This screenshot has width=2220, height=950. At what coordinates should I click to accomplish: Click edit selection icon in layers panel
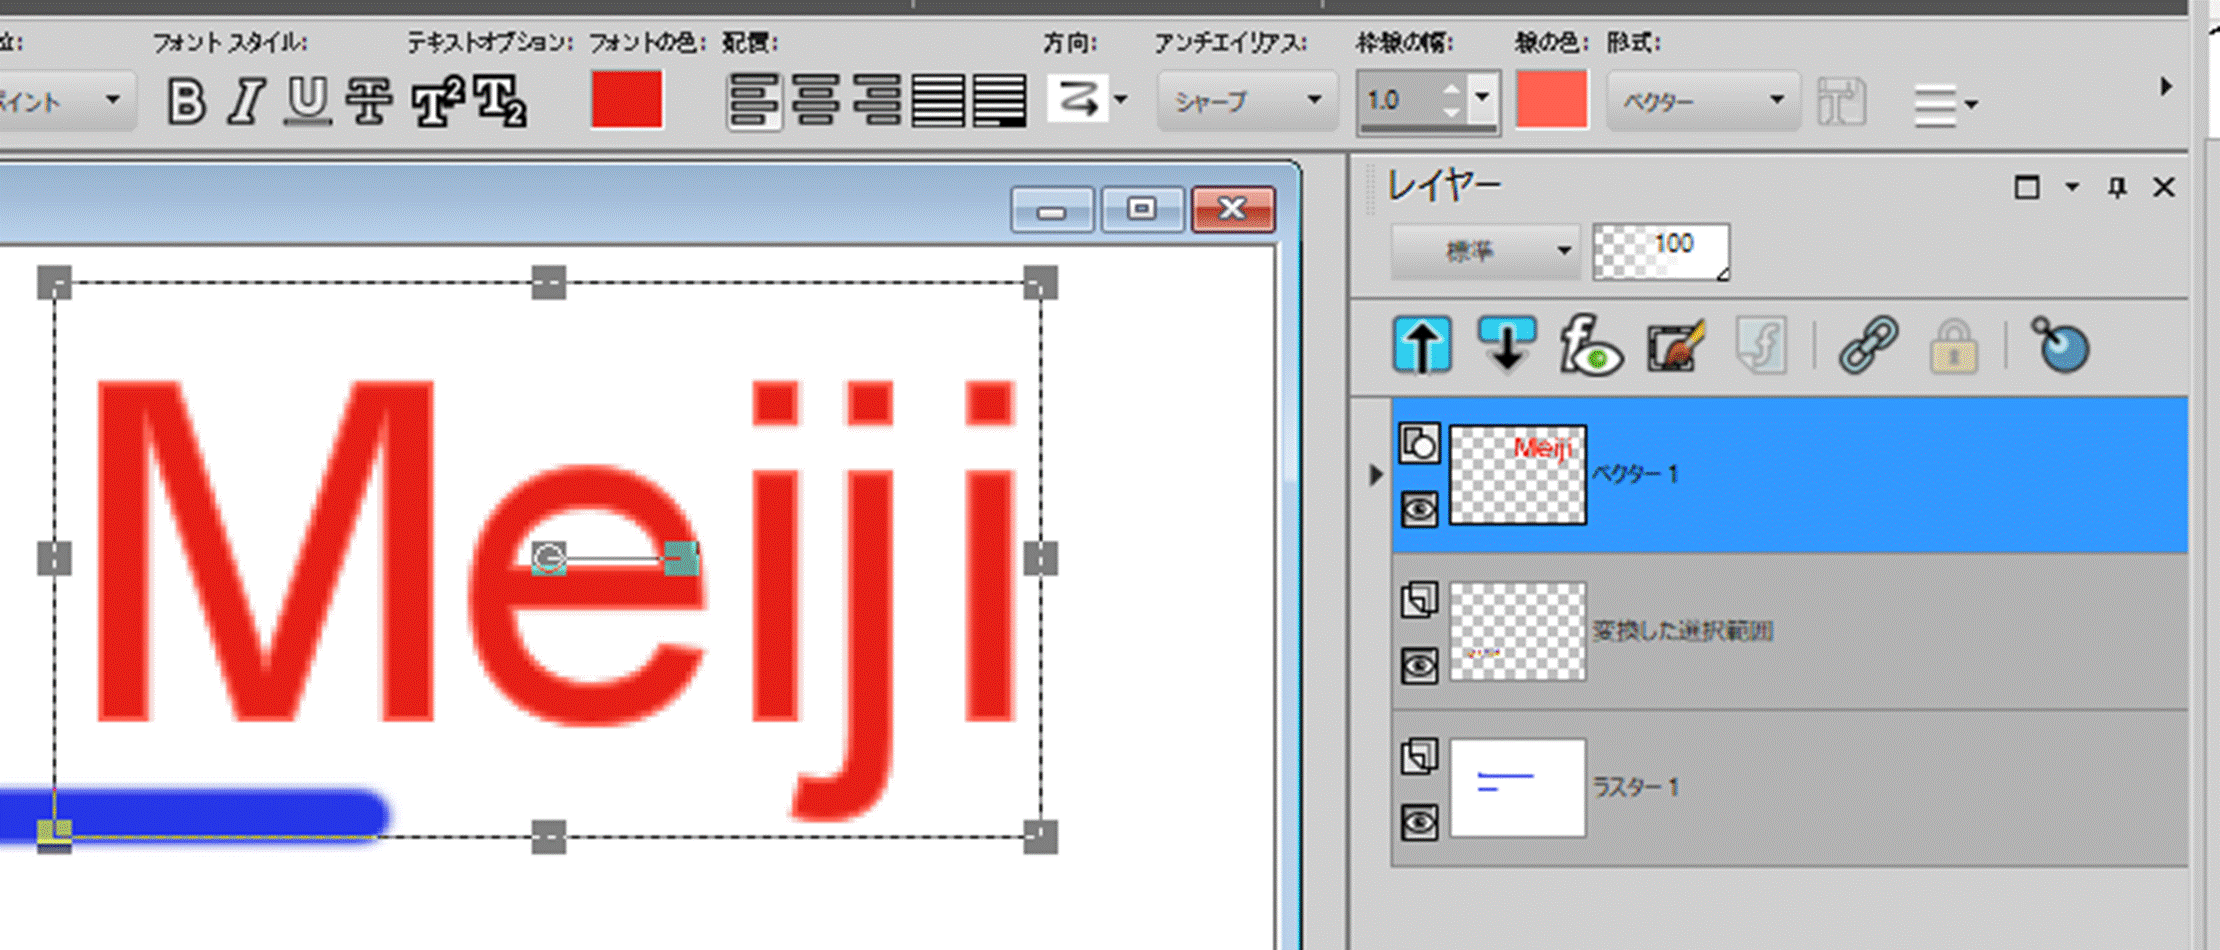click(1676, 345)
